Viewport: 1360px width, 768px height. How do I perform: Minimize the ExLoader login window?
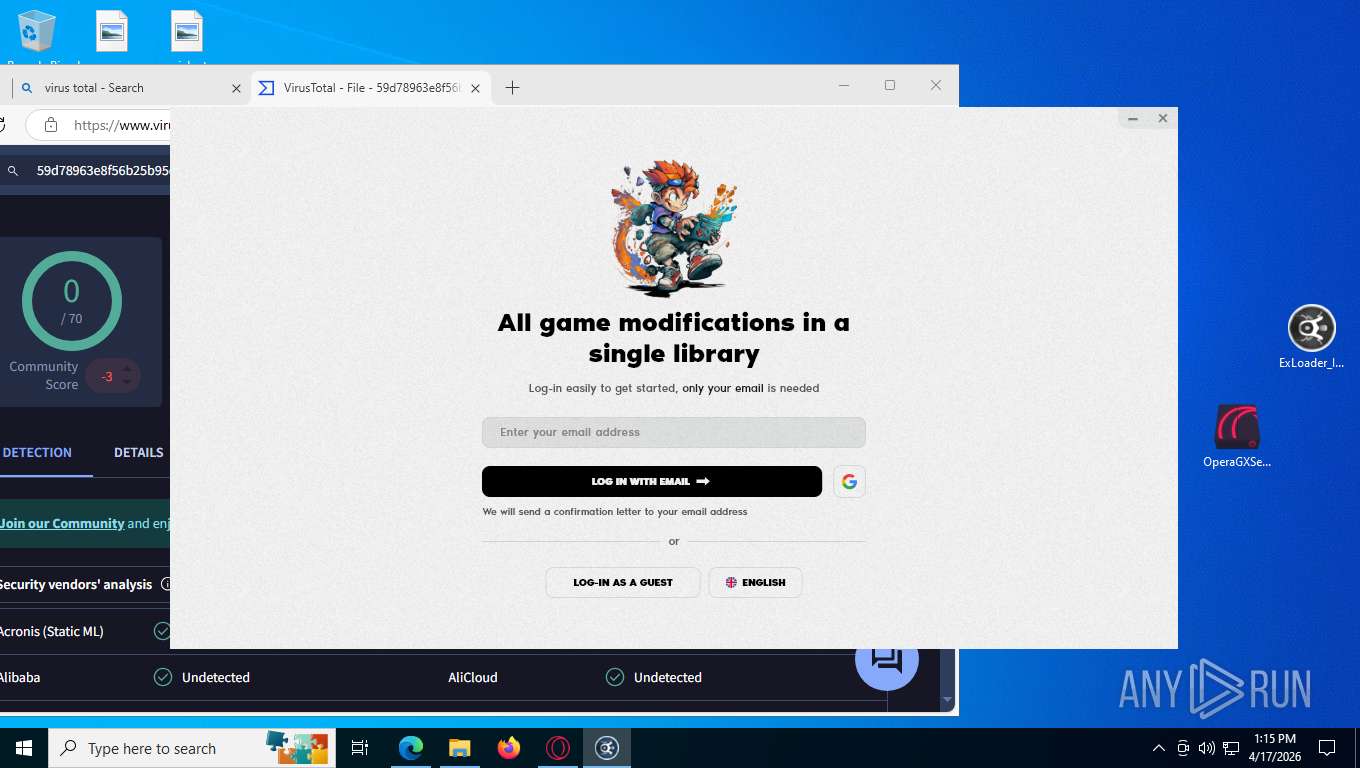[1133, 119]
